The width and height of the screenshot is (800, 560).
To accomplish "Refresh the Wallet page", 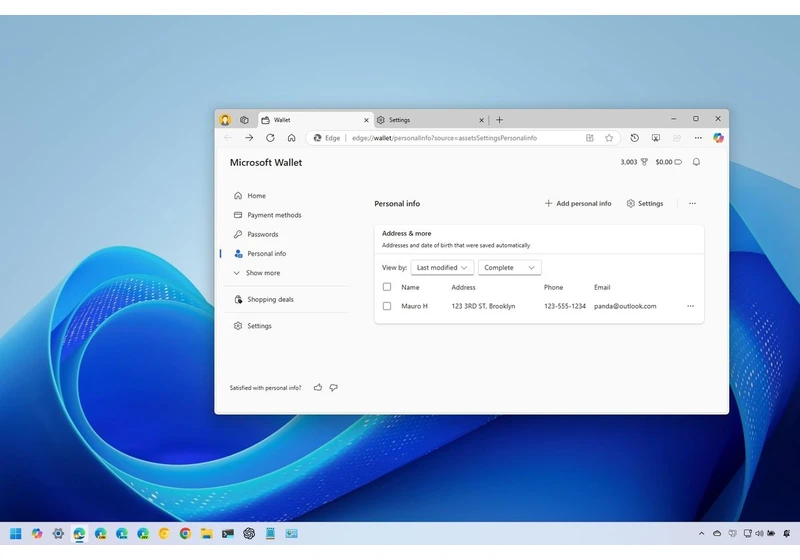I will [x=270, y=138].
